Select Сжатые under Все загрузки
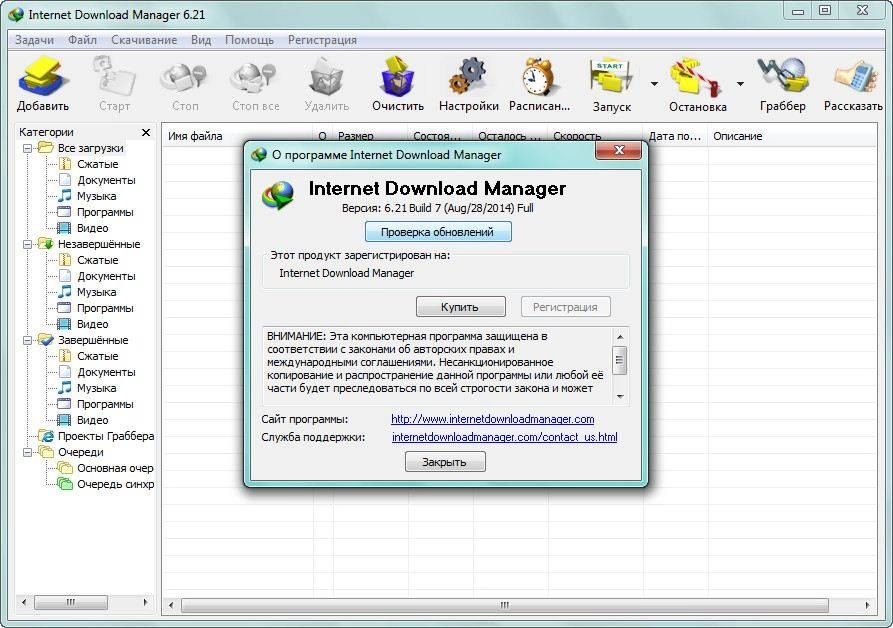 click(97, 164)
